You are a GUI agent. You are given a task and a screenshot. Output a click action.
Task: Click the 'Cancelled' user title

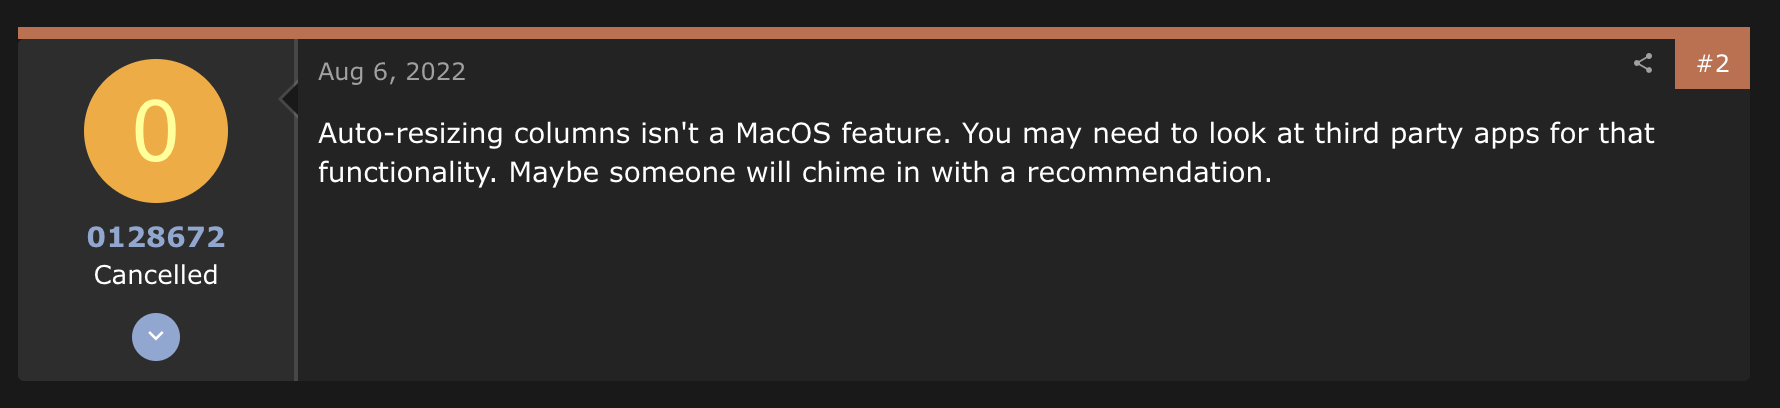click(156, 275)
